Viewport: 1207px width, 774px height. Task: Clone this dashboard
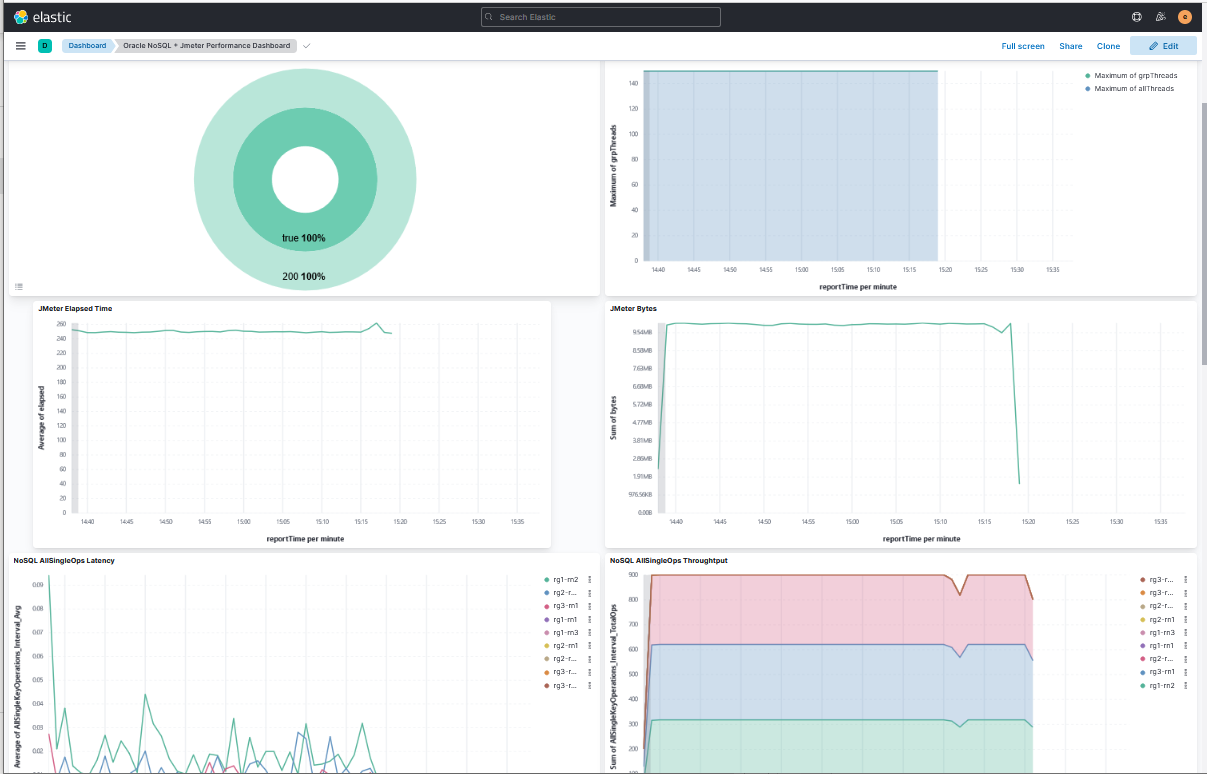[1108, 46]
